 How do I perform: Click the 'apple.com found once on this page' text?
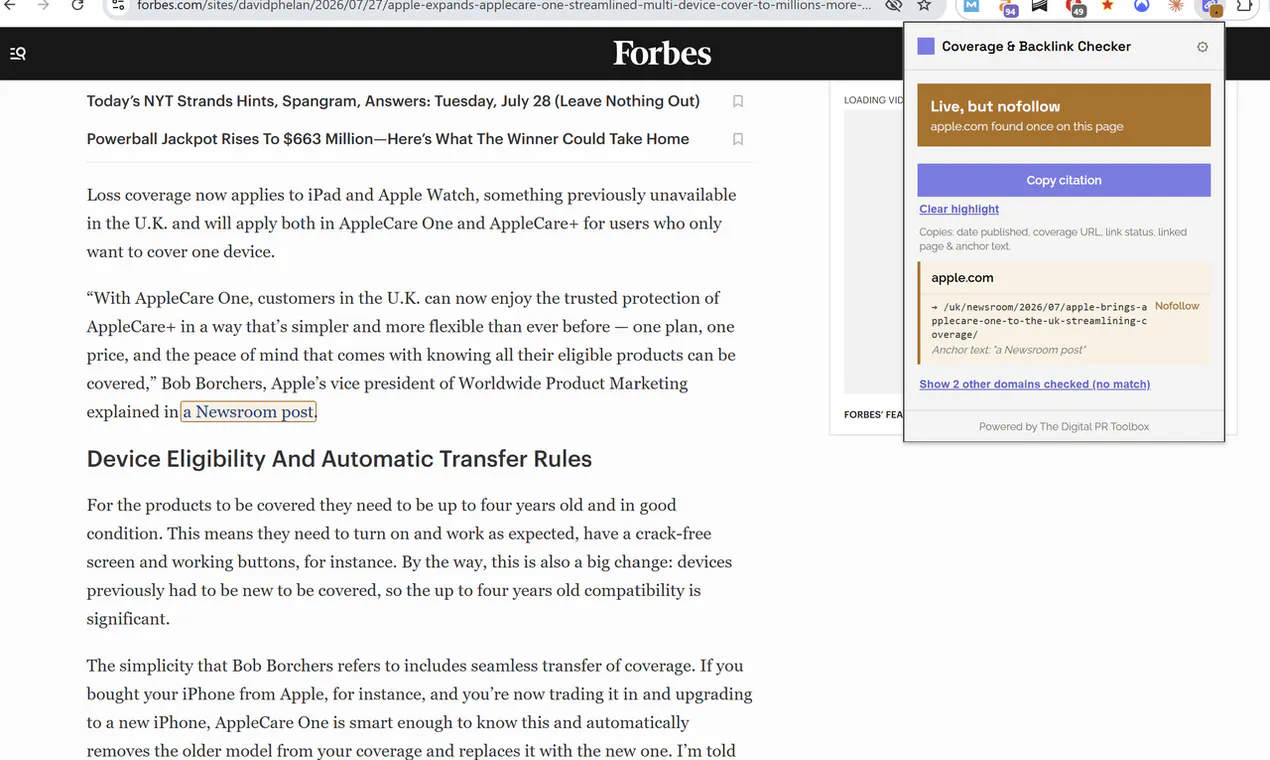click(1027, 127)
